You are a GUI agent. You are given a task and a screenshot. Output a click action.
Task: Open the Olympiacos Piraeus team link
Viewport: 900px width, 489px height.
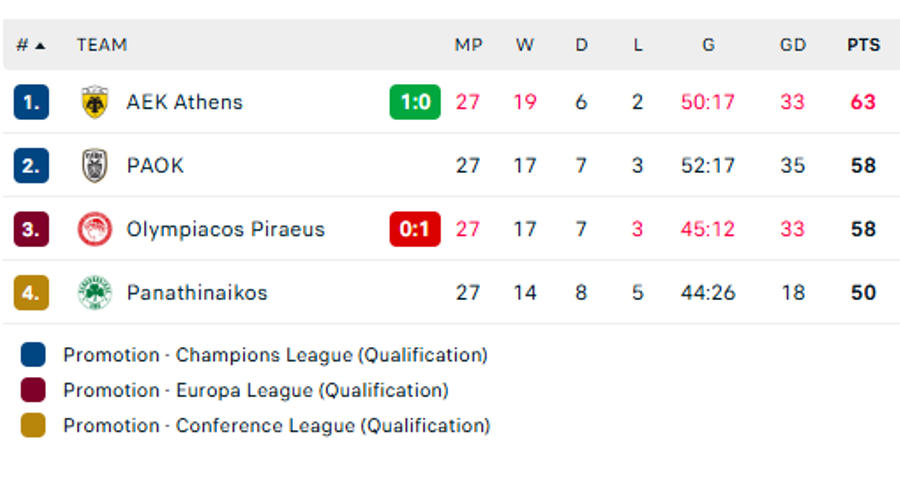click(x=225, y=229)
